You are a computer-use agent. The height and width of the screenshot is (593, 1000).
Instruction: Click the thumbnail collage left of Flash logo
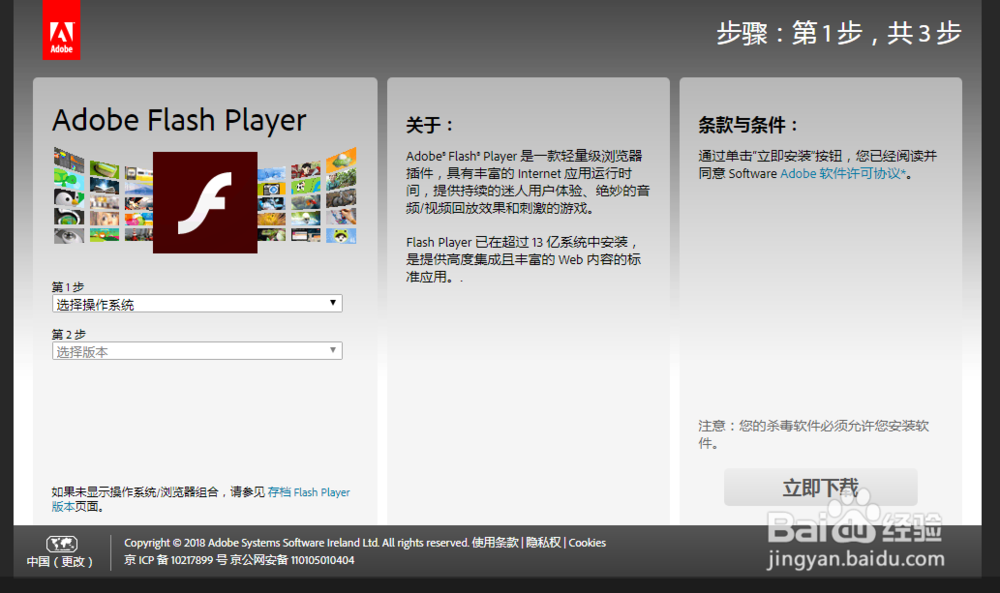coord(103,195)
